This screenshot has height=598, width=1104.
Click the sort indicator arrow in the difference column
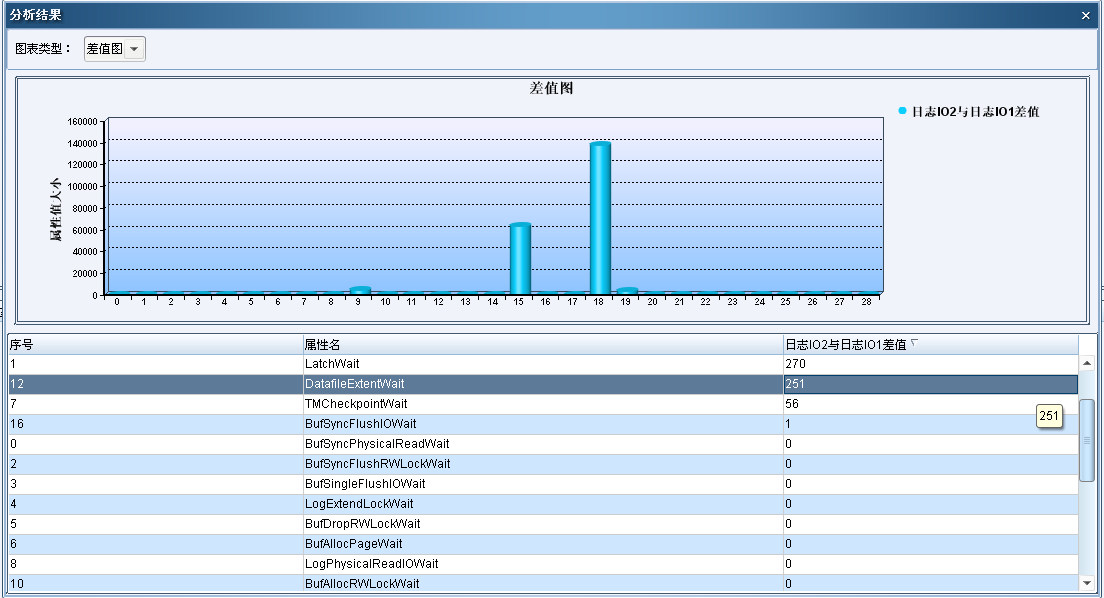[x=914, y=343]
